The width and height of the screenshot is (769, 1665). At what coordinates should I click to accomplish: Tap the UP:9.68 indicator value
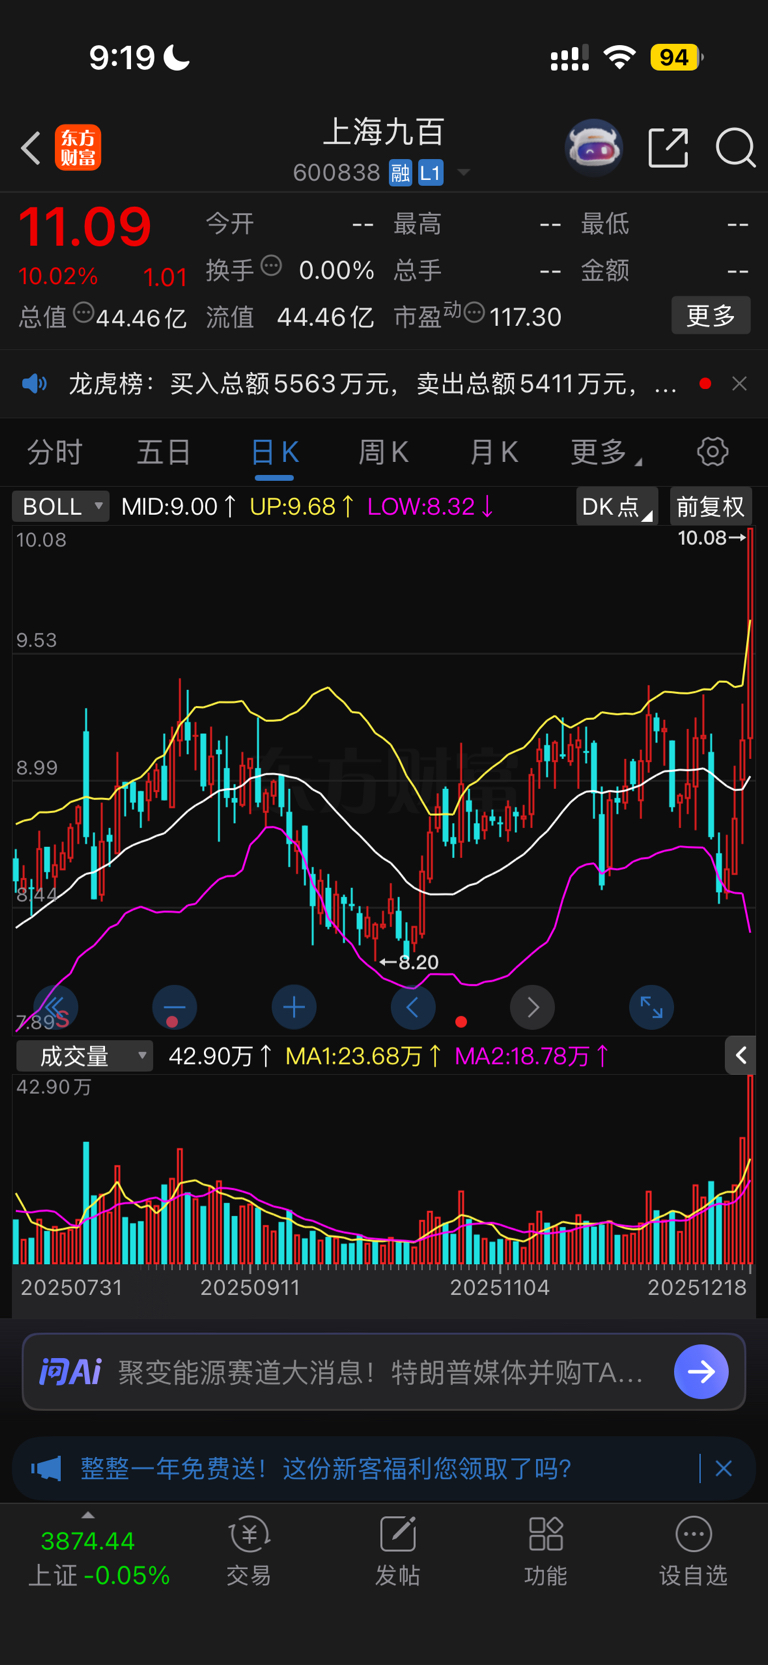[302, 507]
